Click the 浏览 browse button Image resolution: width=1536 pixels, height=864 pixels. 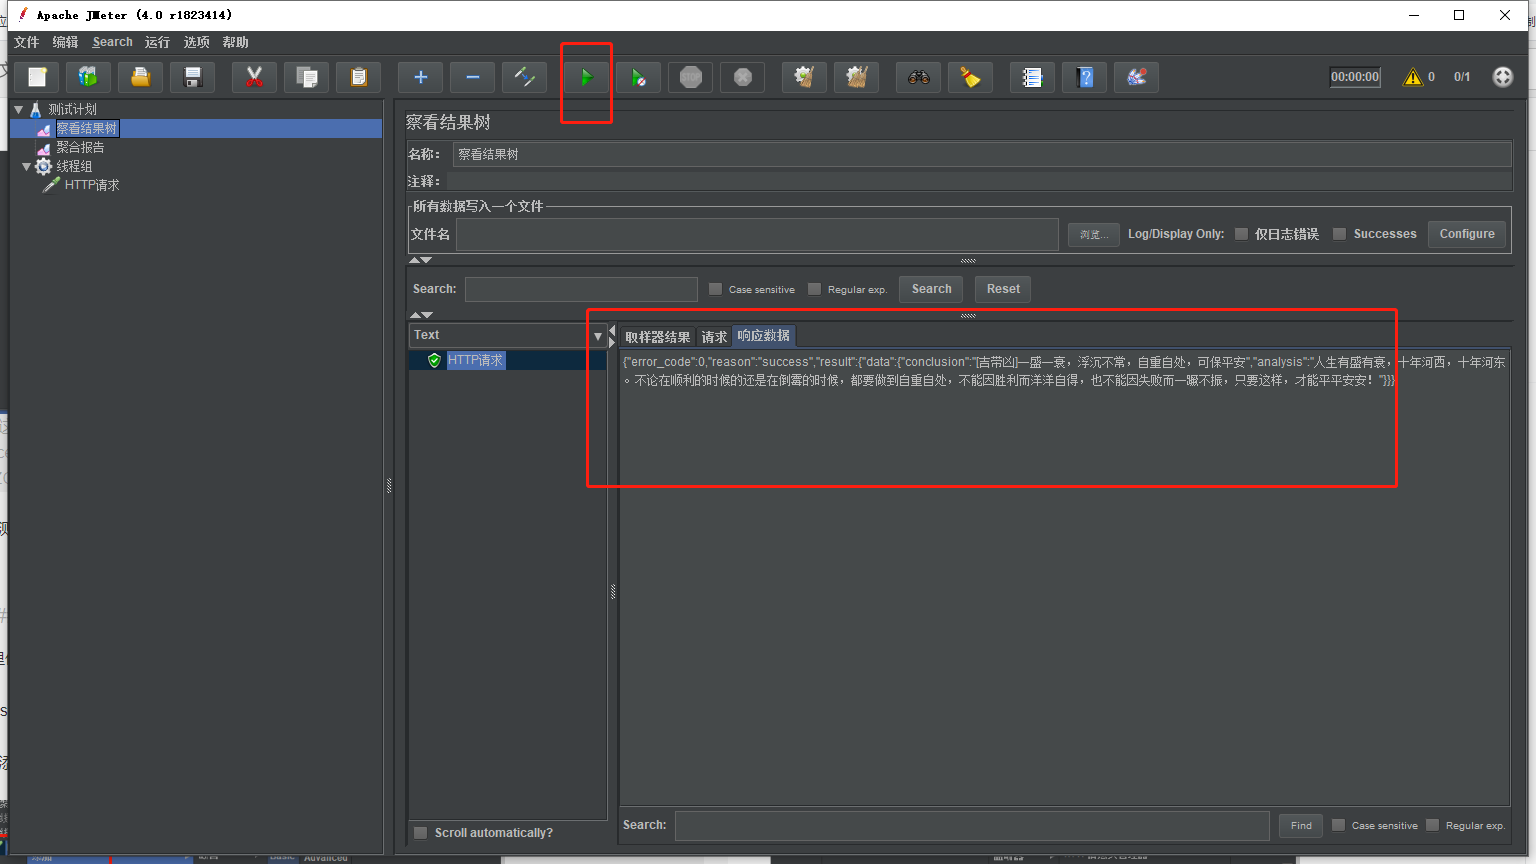(x=1094, y=234)
